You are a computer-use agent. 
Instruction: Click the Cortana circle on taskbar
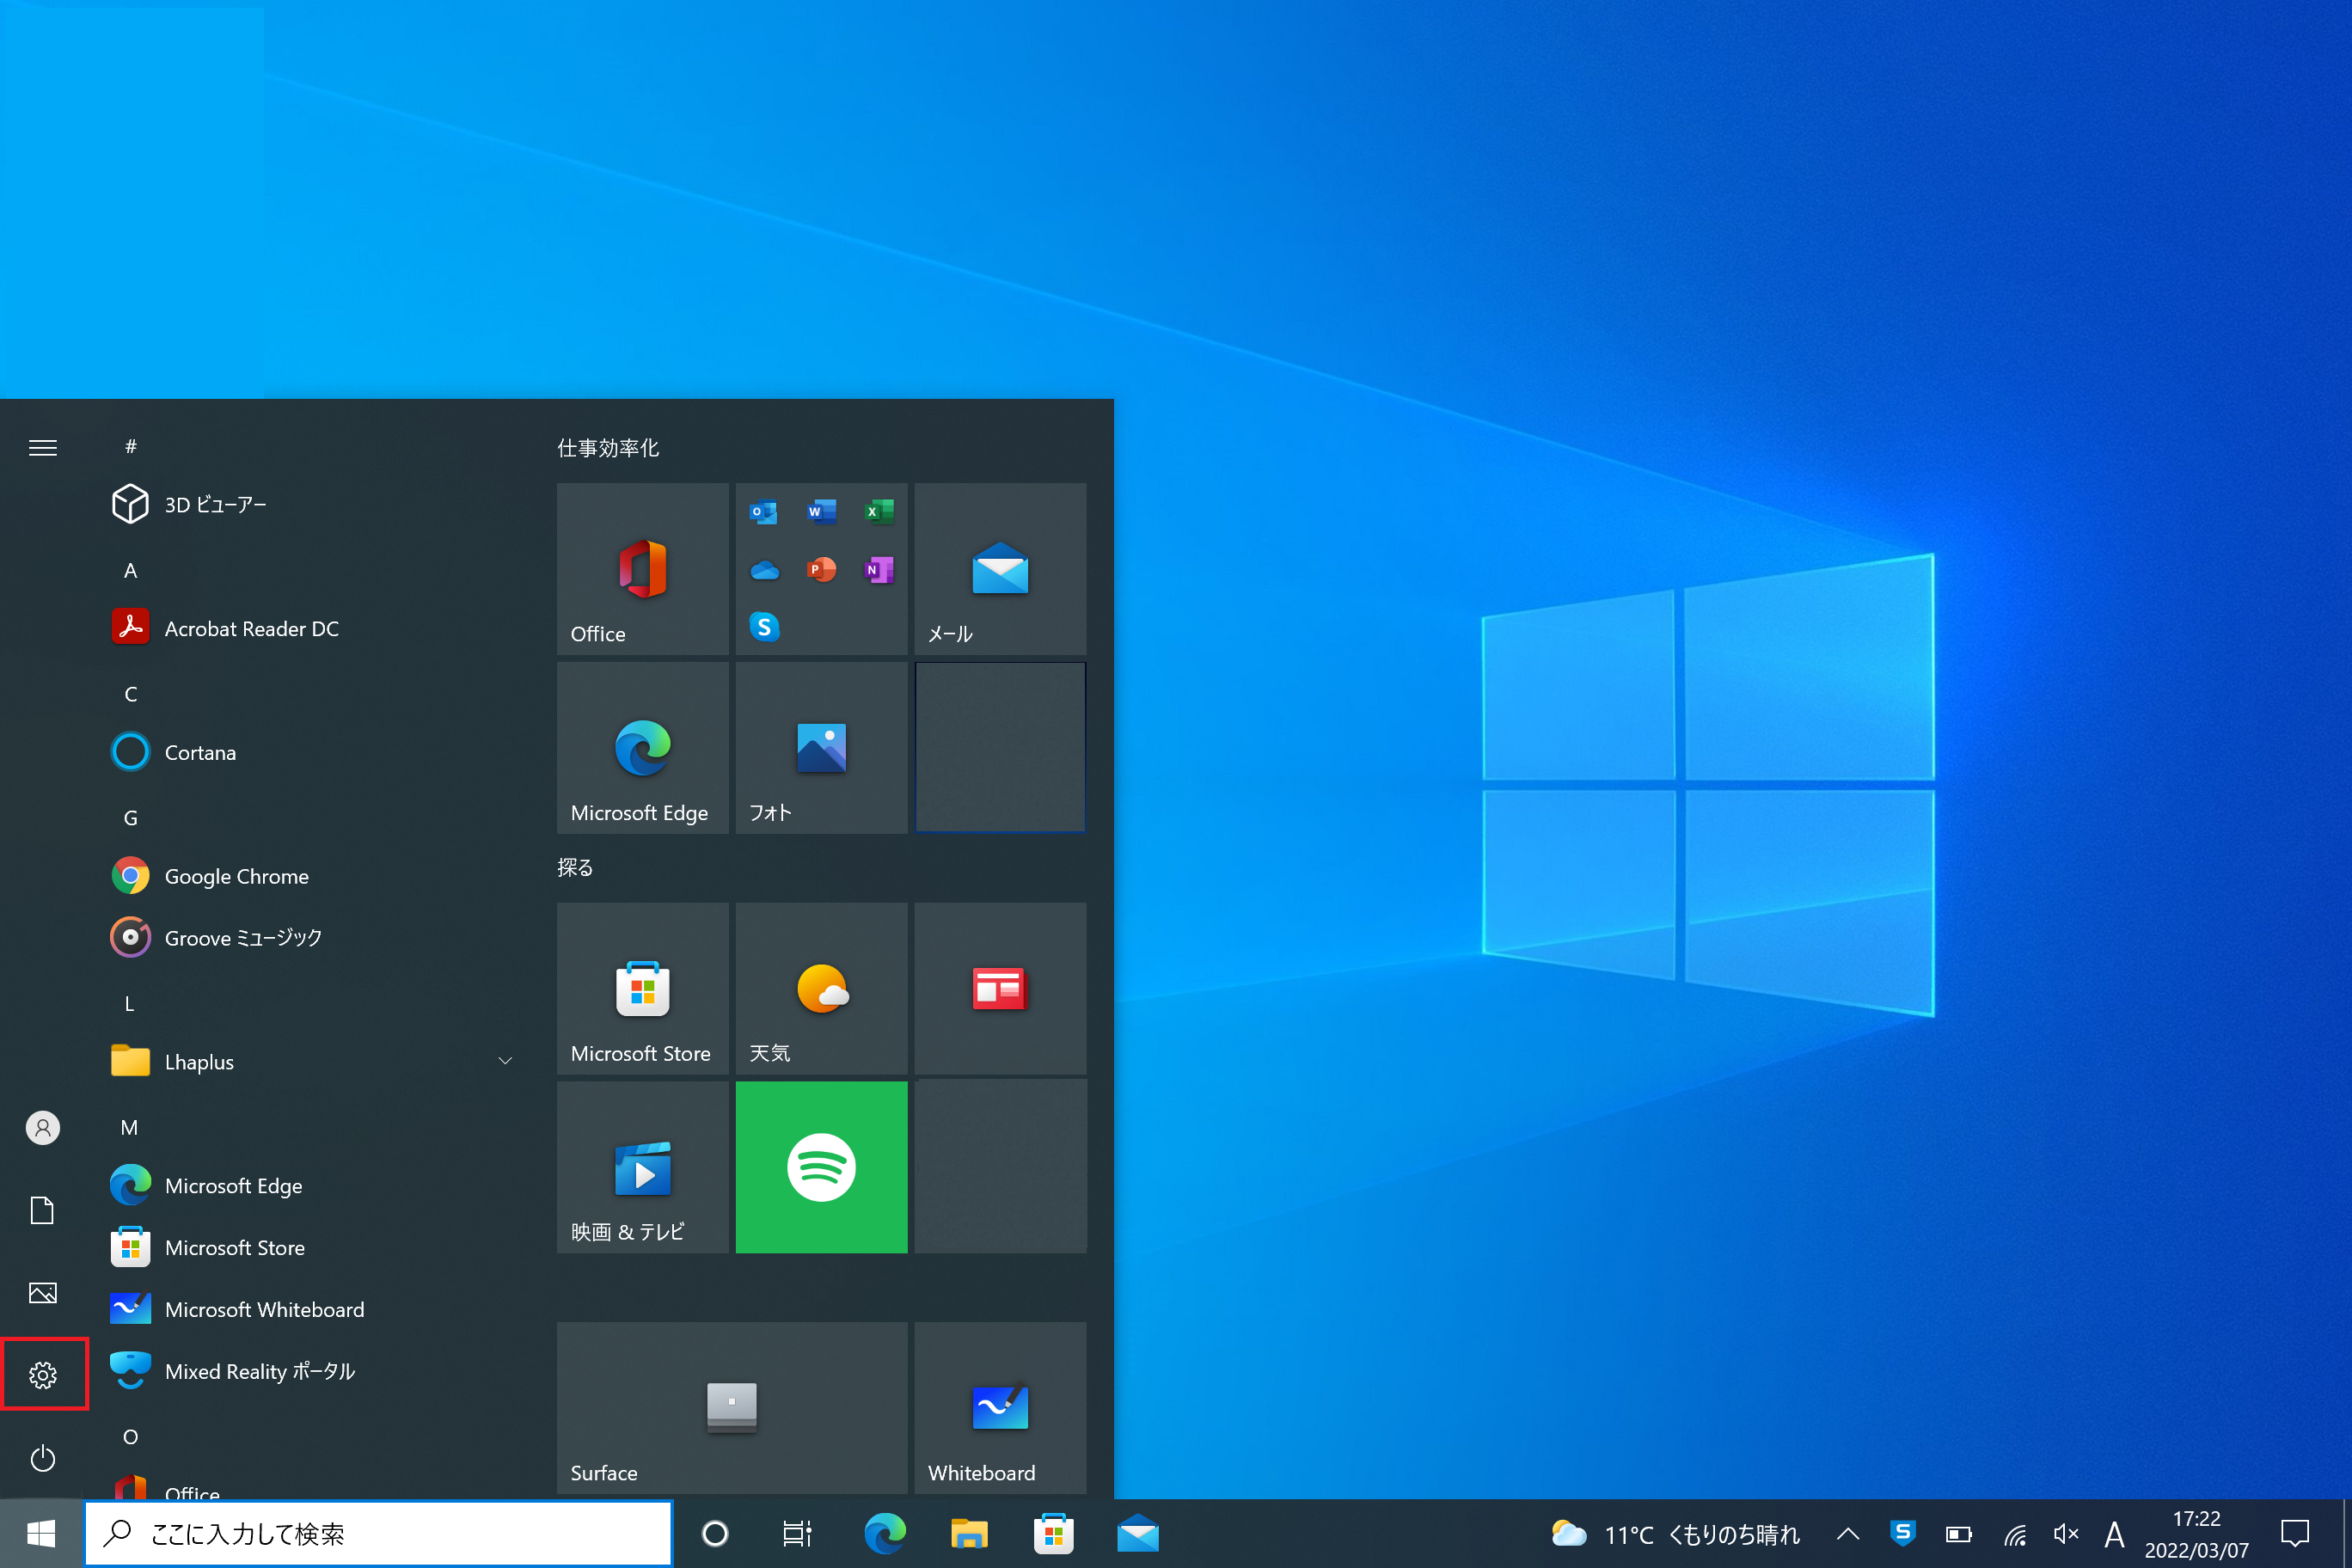(x=715, y=1533)
